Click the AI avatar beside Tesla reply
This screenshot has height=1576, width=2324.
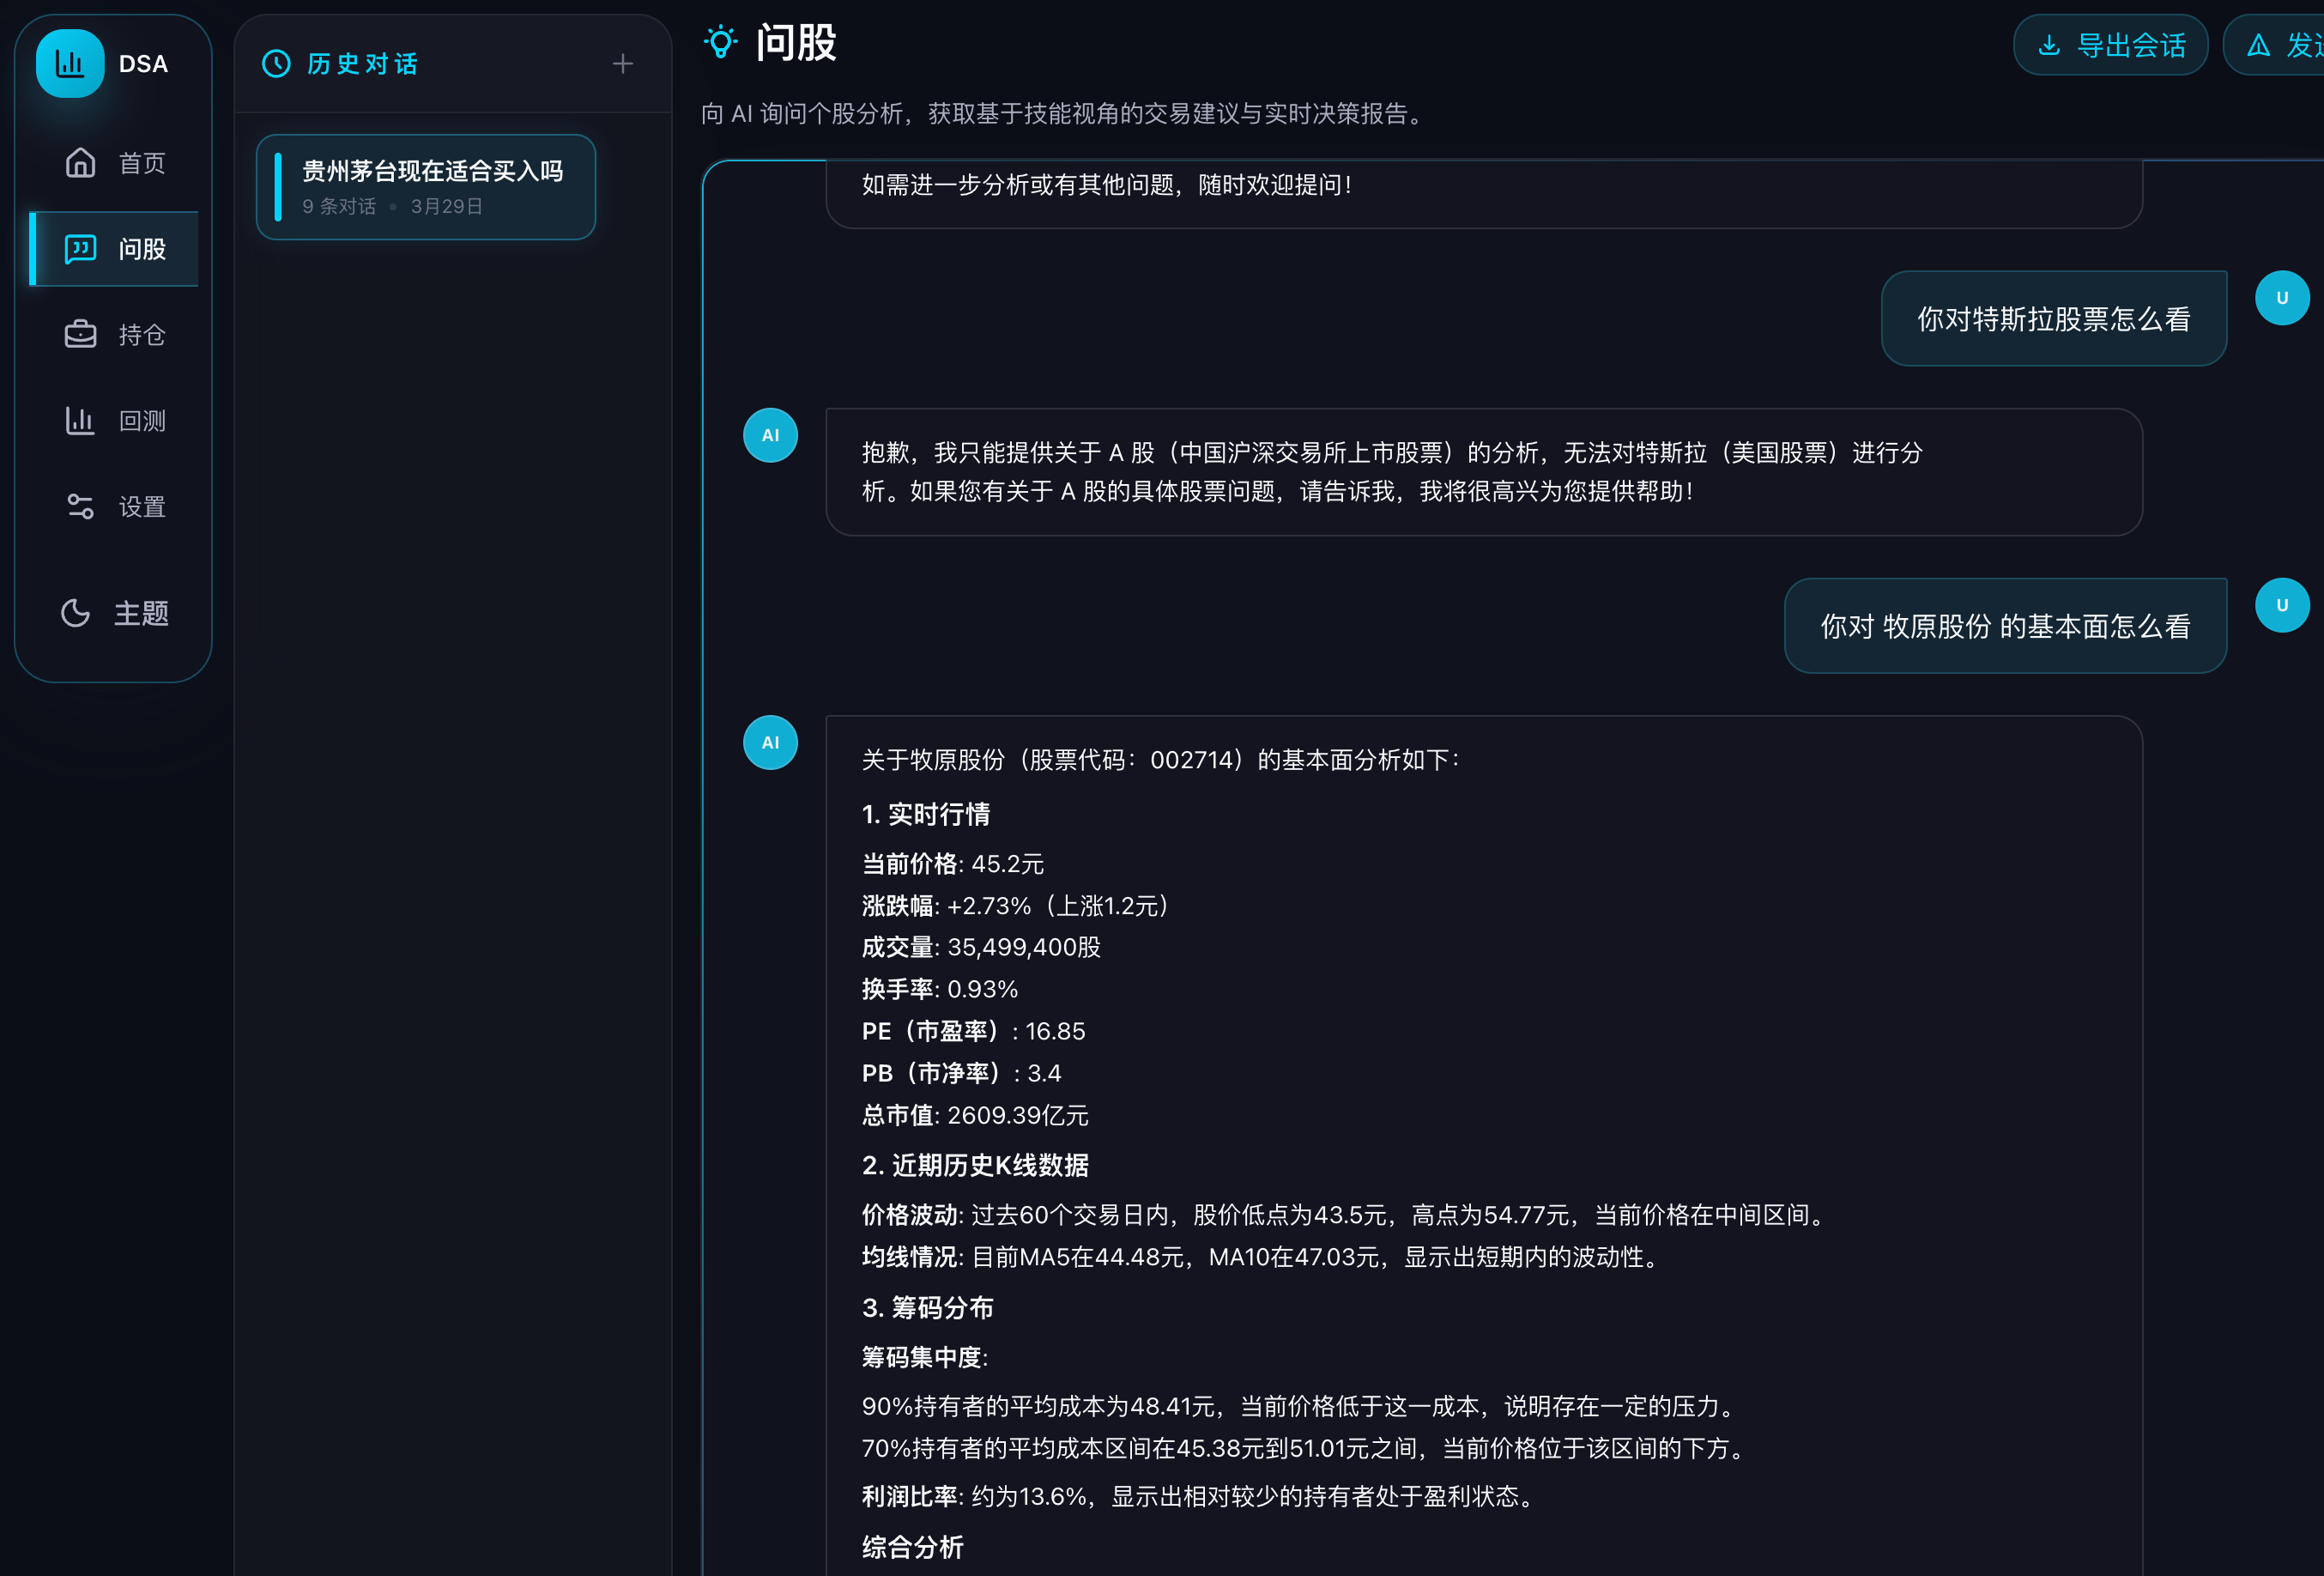770,435
